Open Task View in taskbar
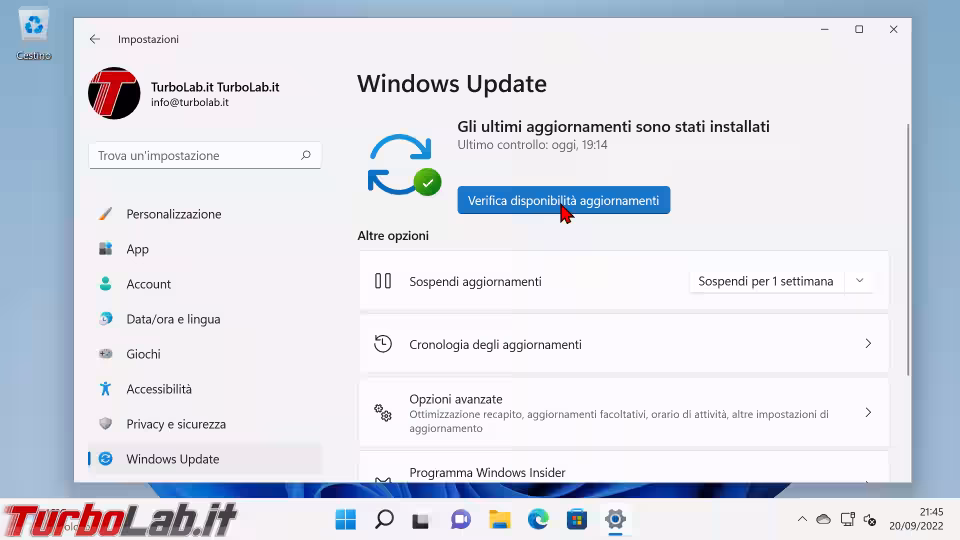Screen dimensions: 960x540 pos(421,519)
